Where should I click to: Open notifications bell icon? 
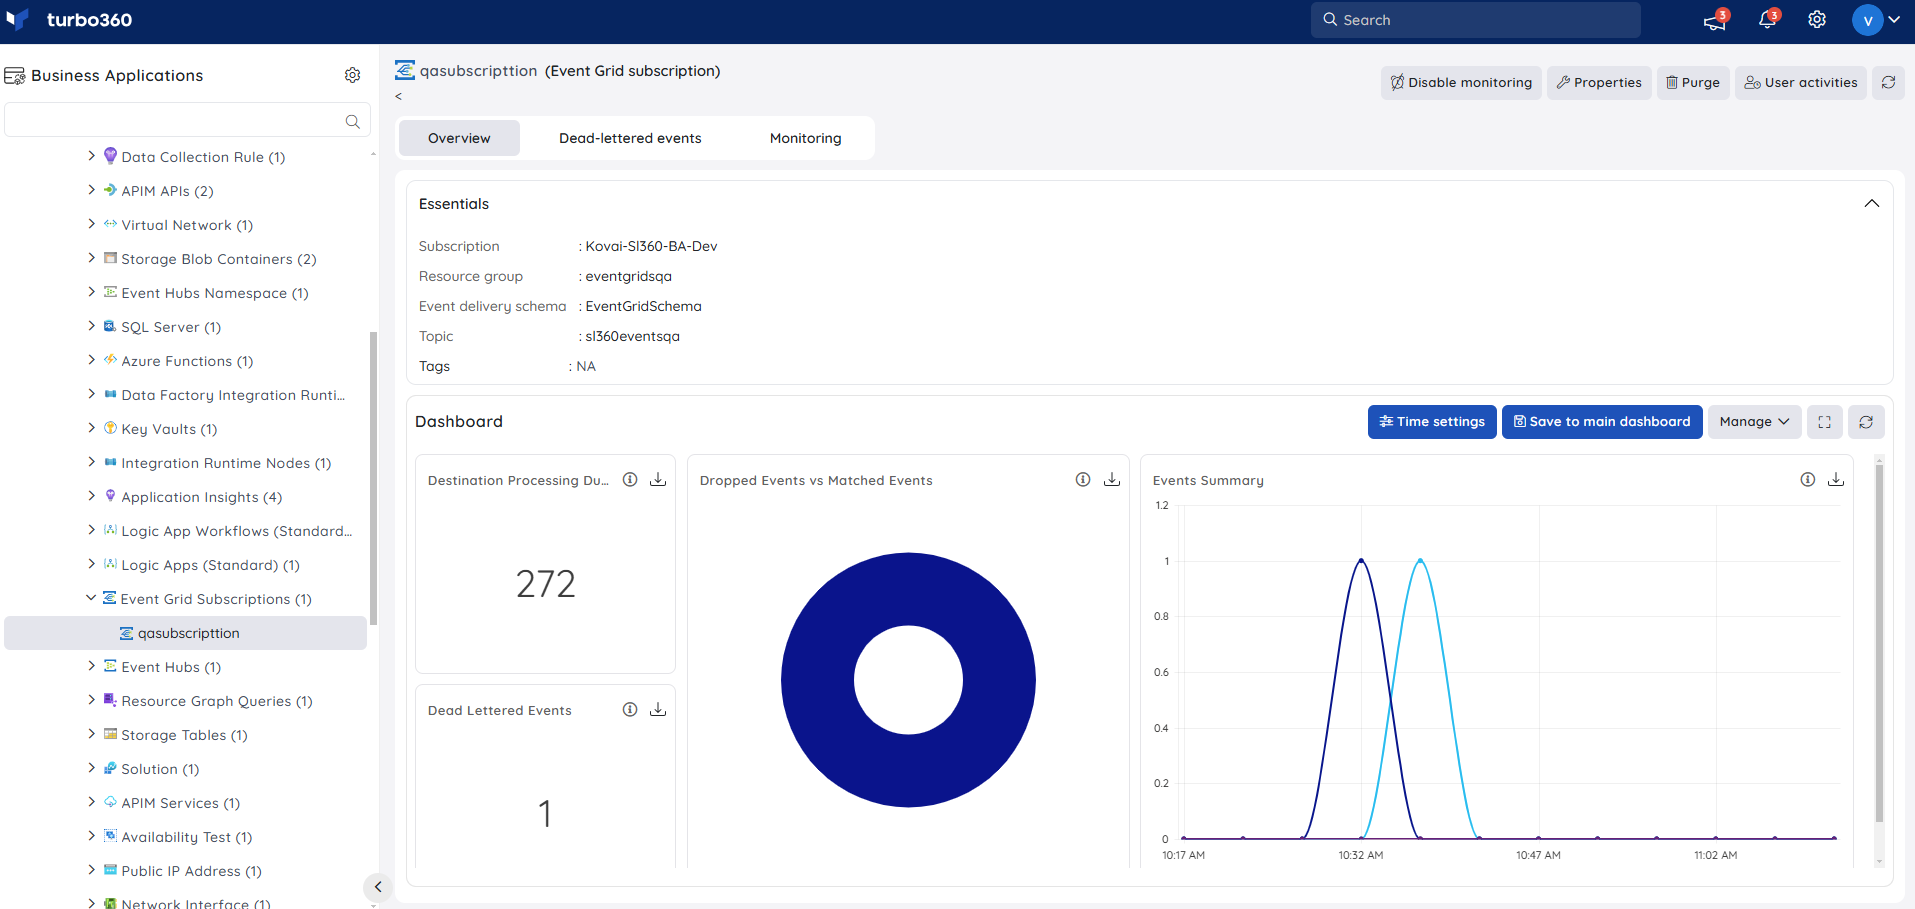pyautogui.click(x=1767, y=20)
